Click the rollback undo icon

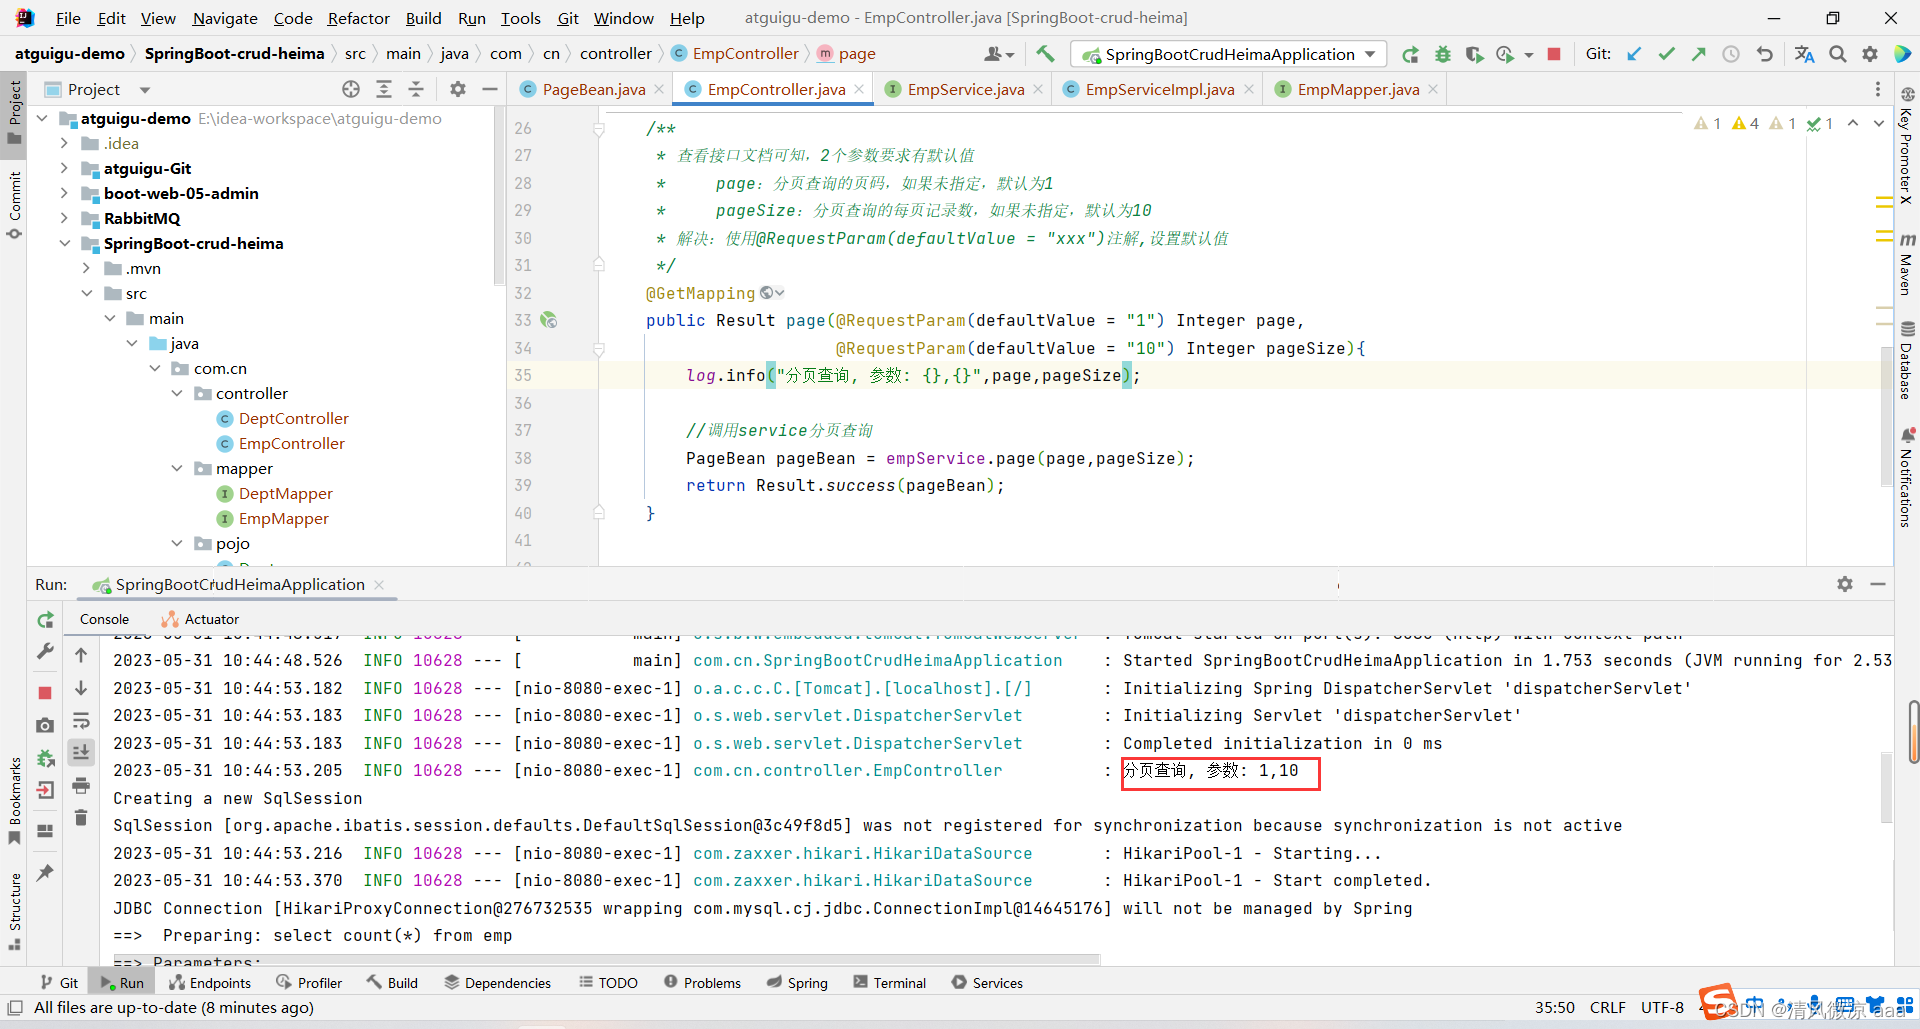(x=1764, y=54)
